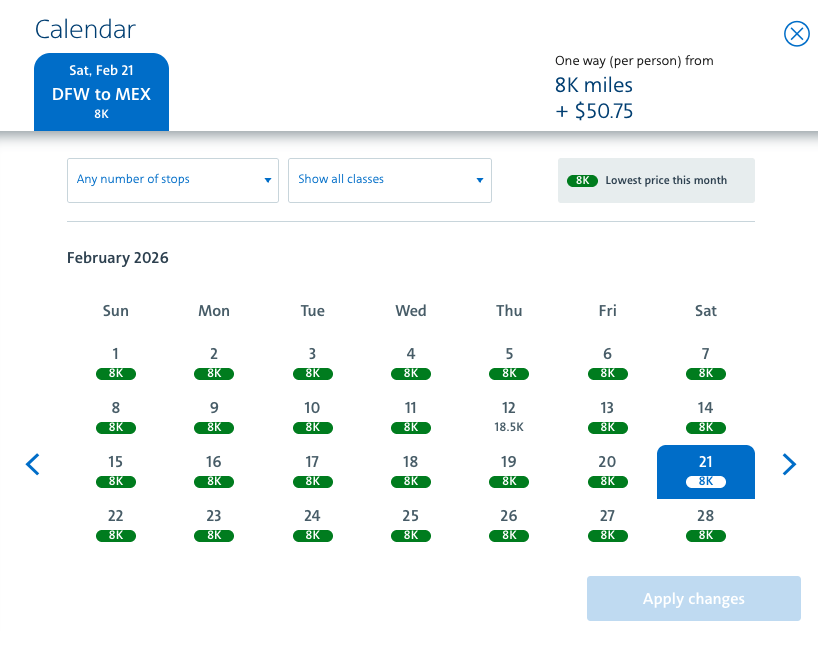Close the Calendar dialog with X icon
The image size is (818, 646).
[797, 34]
